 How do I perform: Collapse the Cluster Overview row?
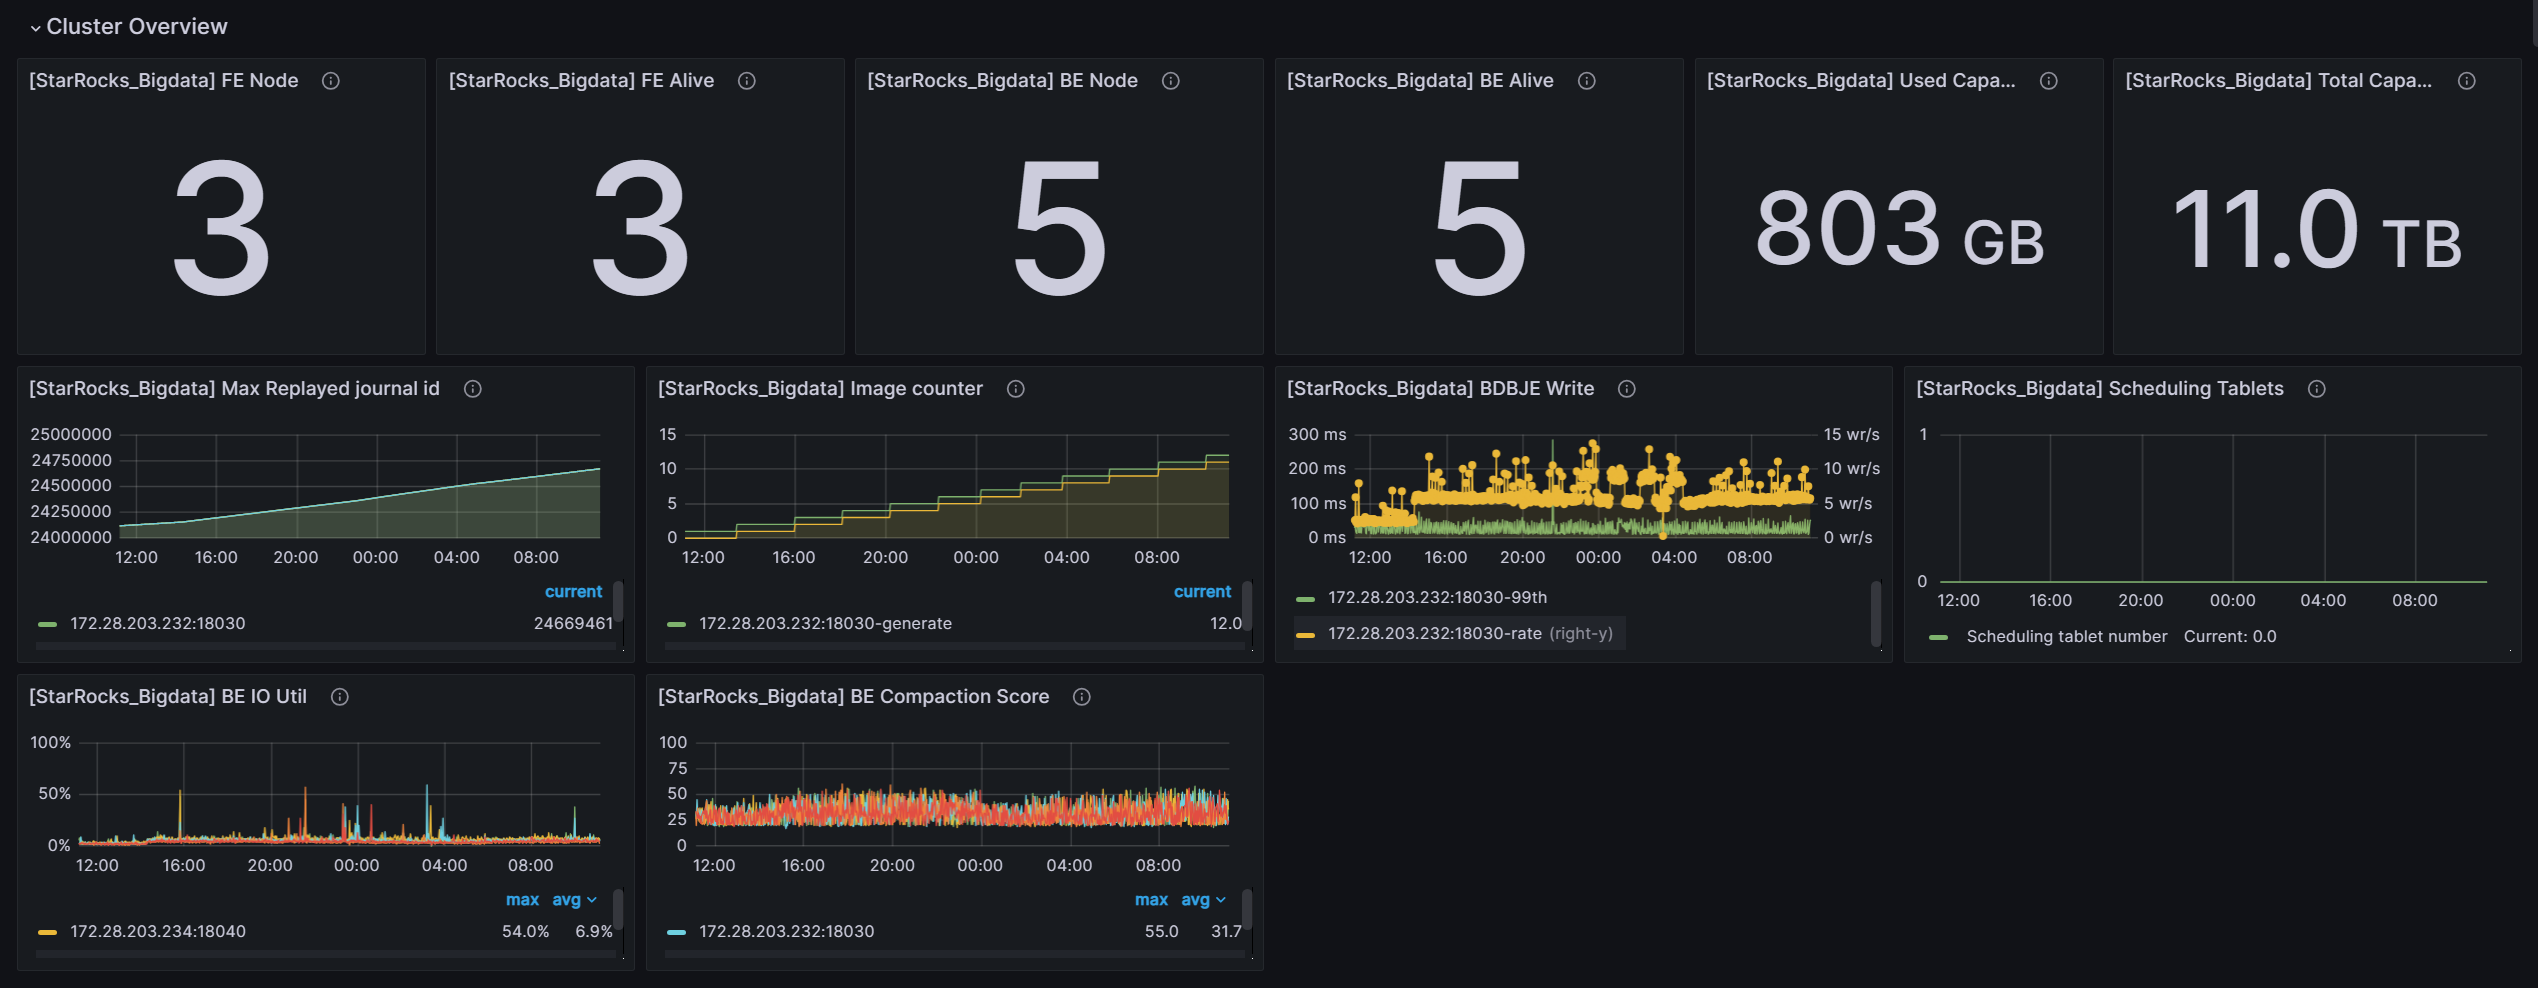pyautogui.click(x=128, y=27)
